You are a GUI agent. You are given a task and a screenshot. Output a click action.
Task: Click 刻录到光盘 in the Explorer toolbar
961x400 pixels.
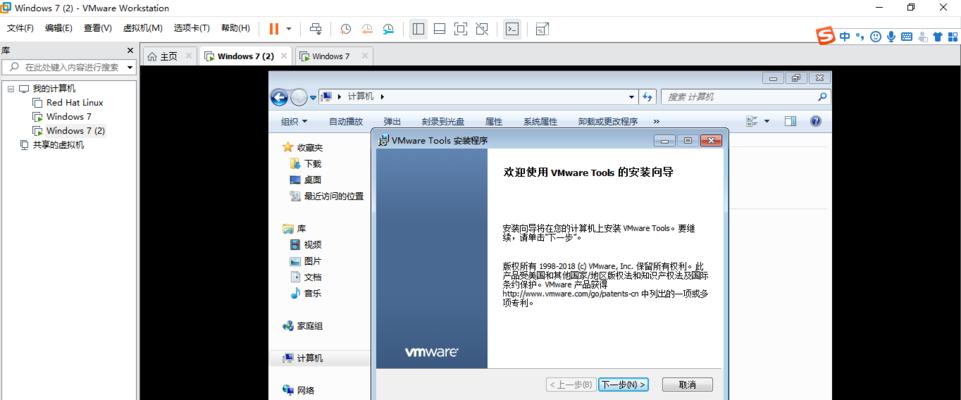443,121
